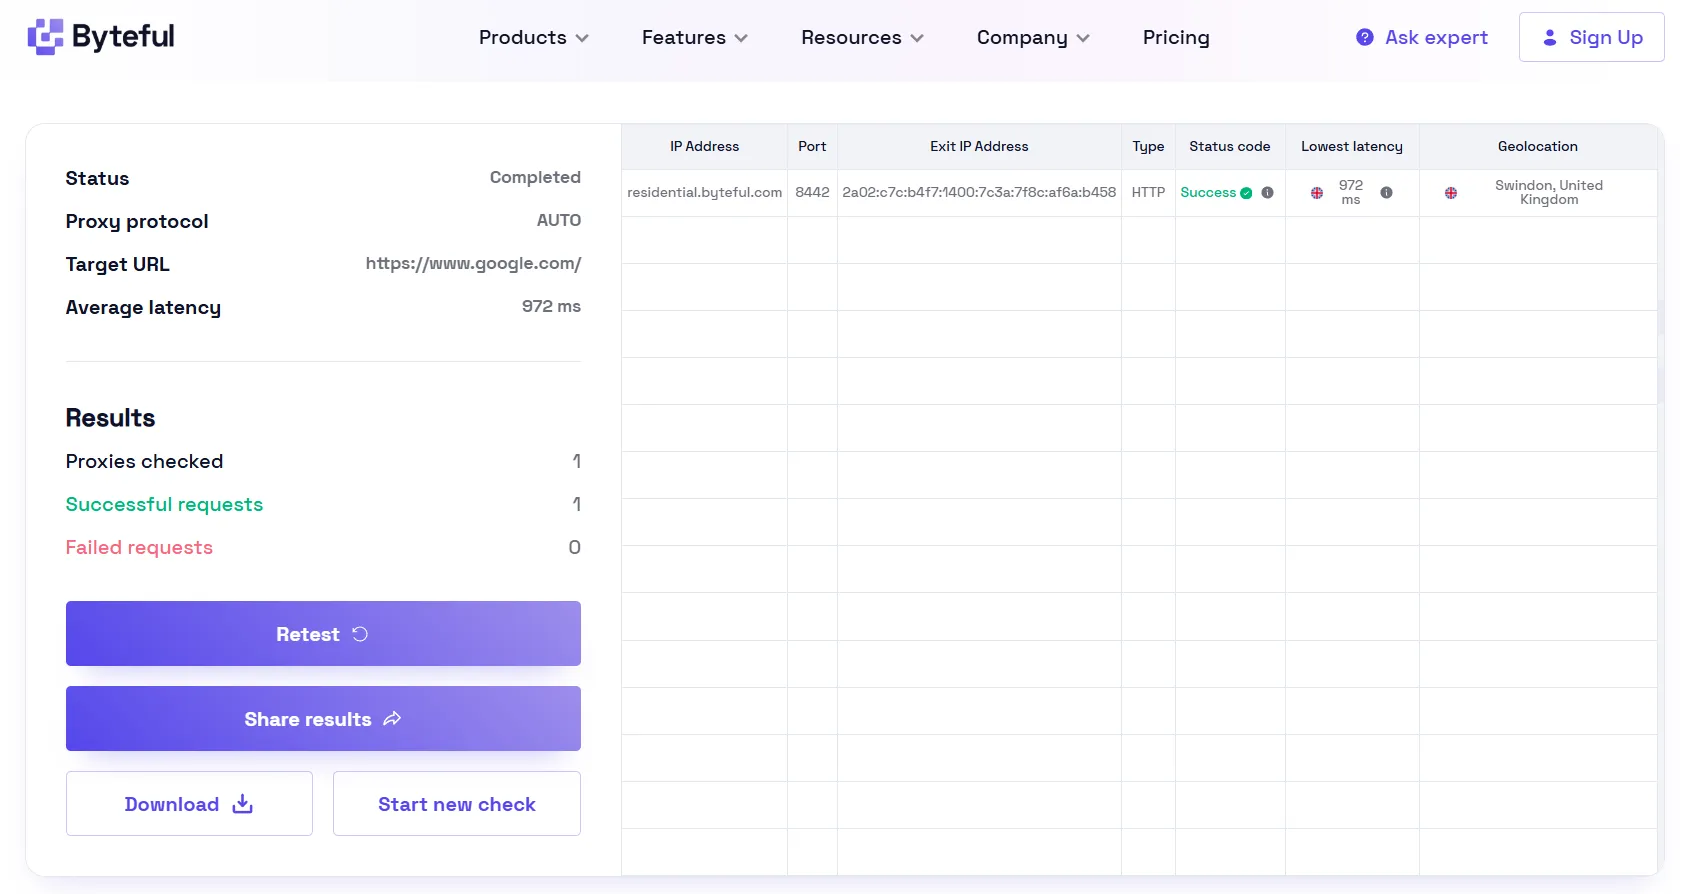The image size is (1706, 894).
Task: Open the Resources menu
Action: (x=862, y=37)
